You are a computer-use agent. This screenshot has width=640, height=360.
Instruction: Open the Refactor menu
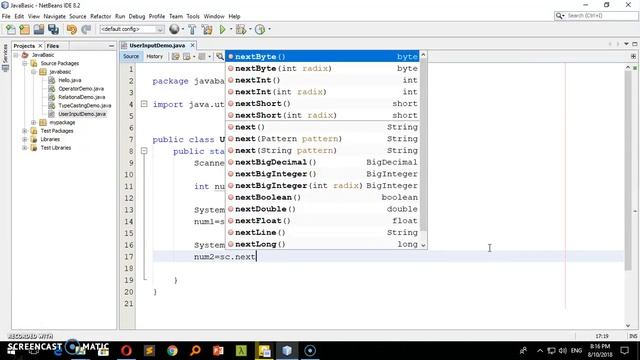[100, 16]
